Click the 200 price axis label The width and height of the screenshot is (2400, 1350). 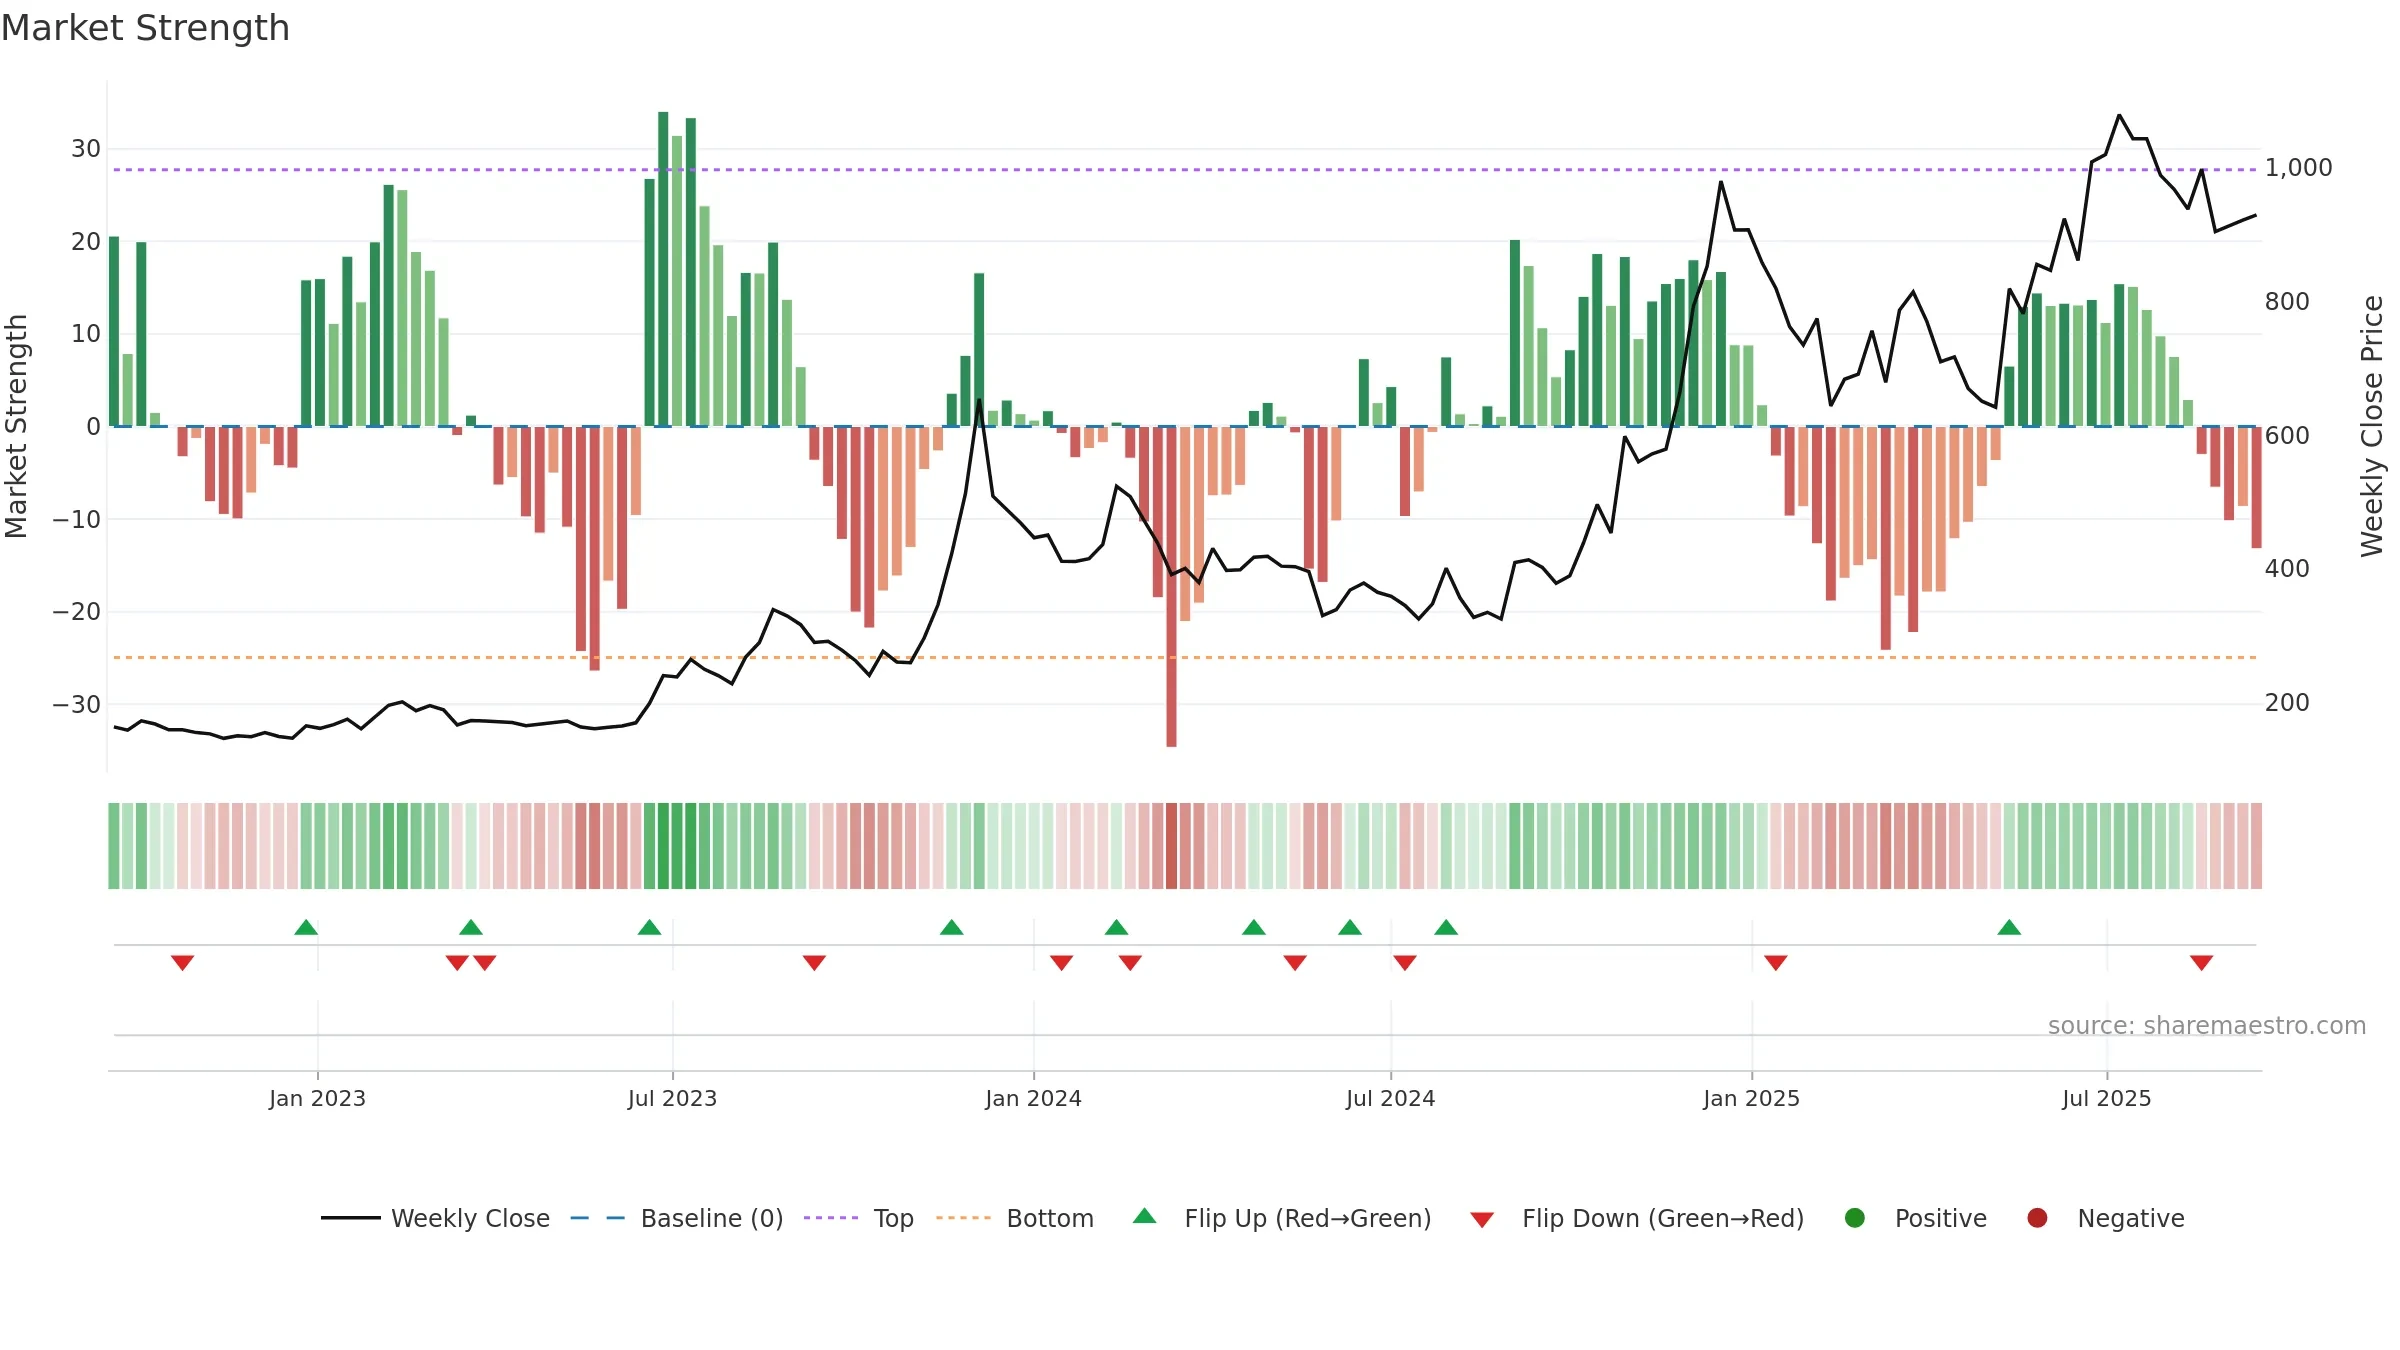[x=2286, y=703]
